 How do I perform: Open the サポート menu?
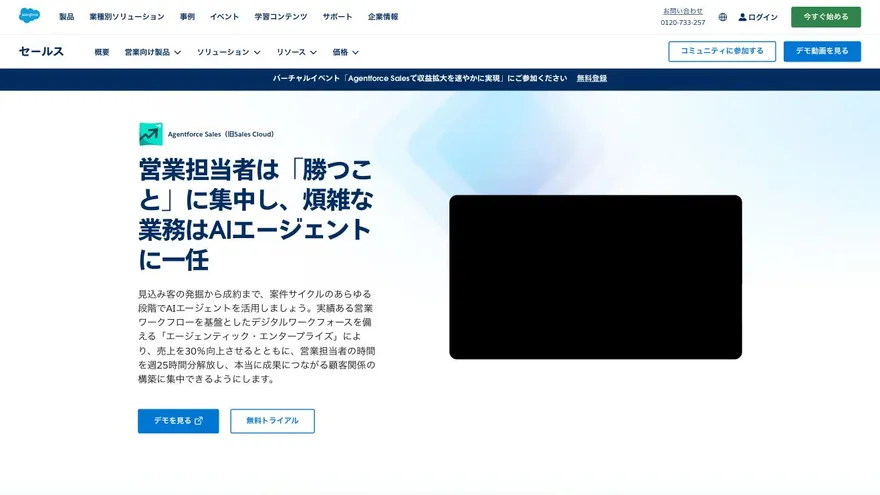(x=337, y=17)
